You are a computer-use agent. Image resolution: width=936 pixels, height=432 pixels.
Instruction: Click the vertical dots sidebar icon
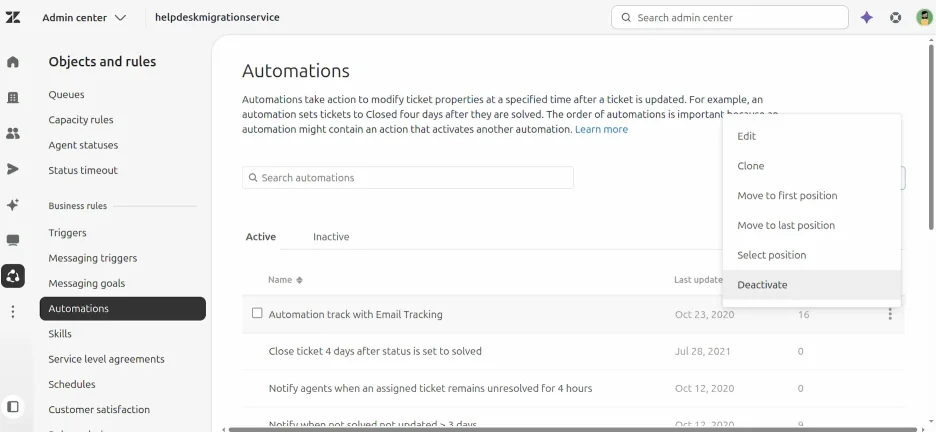13,311
